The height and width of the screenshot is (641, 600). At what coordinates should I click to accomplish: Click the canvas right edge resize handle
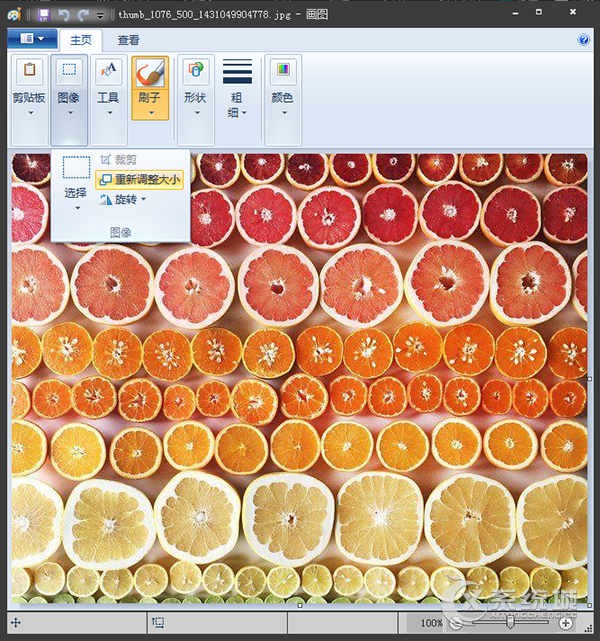click(x=589, y=379)
